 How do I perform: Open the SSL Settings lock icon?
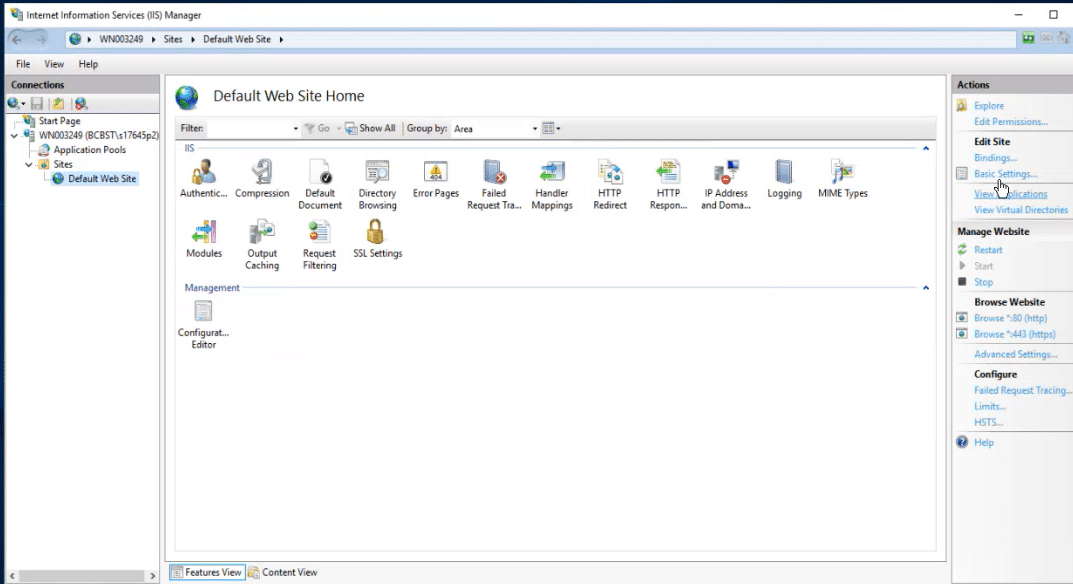click(x=377, y=233)
